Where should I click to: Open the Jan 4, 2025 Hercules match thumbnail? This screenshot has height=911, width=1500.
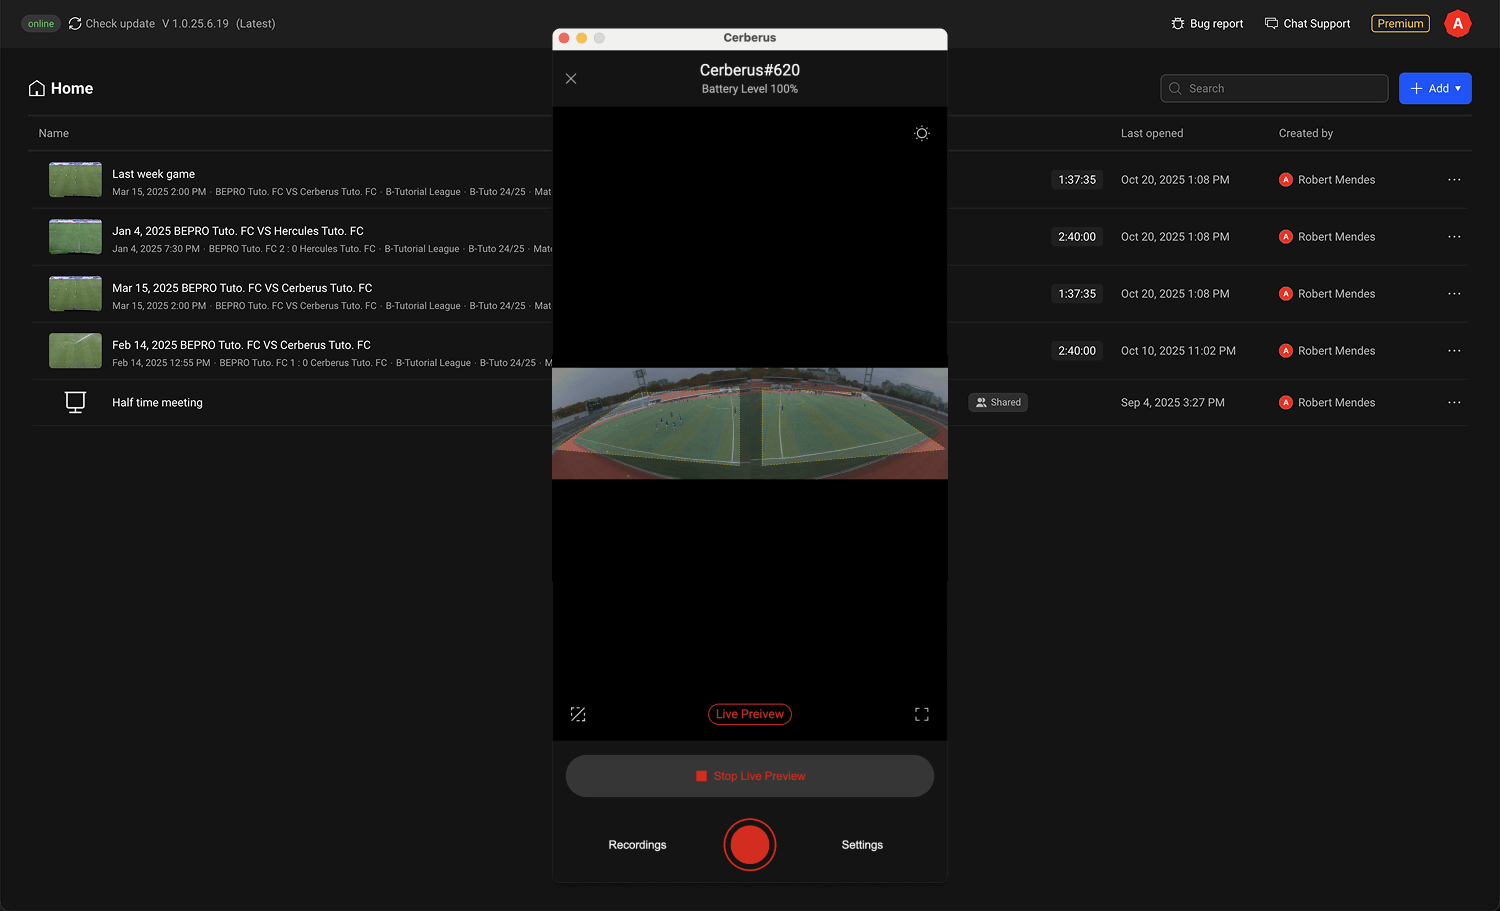(x=75, y=237)
